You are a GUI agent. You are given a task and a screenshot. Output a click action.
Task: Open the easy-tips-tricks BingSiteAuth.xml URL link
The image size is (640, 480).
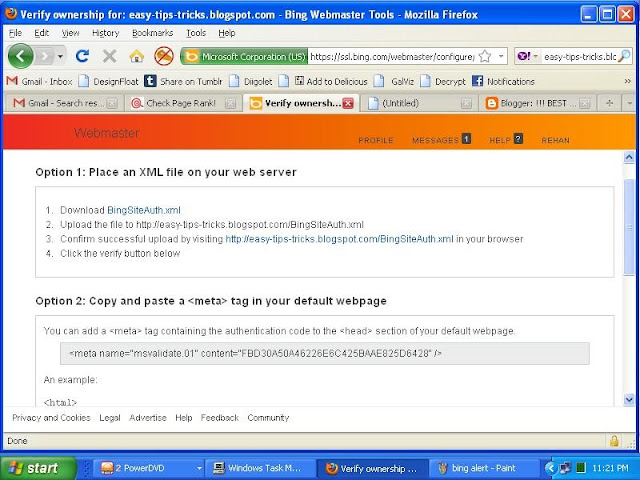coord(339,239)
